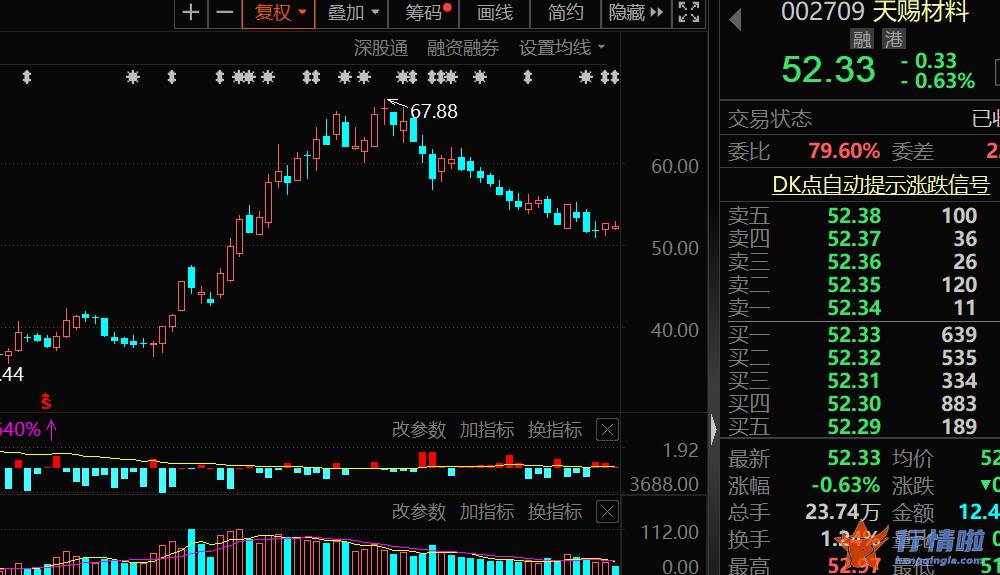
Task: Click 改参数 in volume indicator panel
Action: pos(418,512)
